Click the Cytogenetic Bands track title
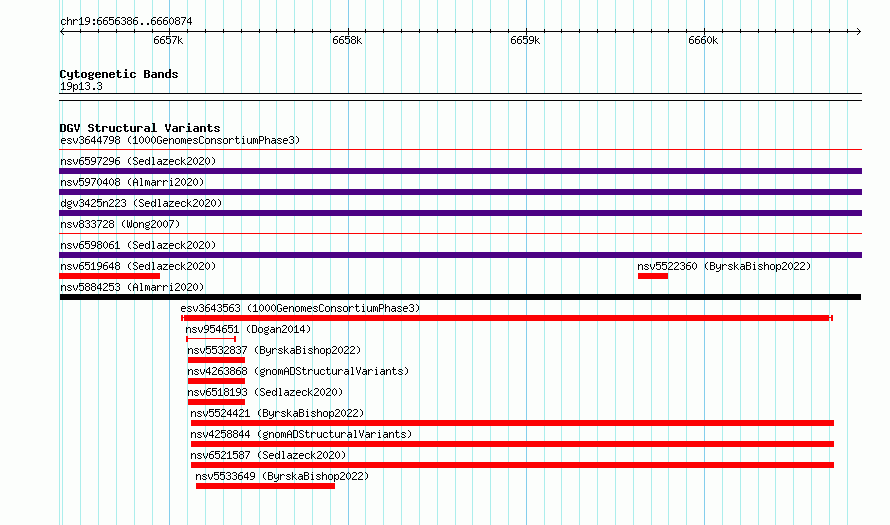890x525 pixels. point(119,74)
